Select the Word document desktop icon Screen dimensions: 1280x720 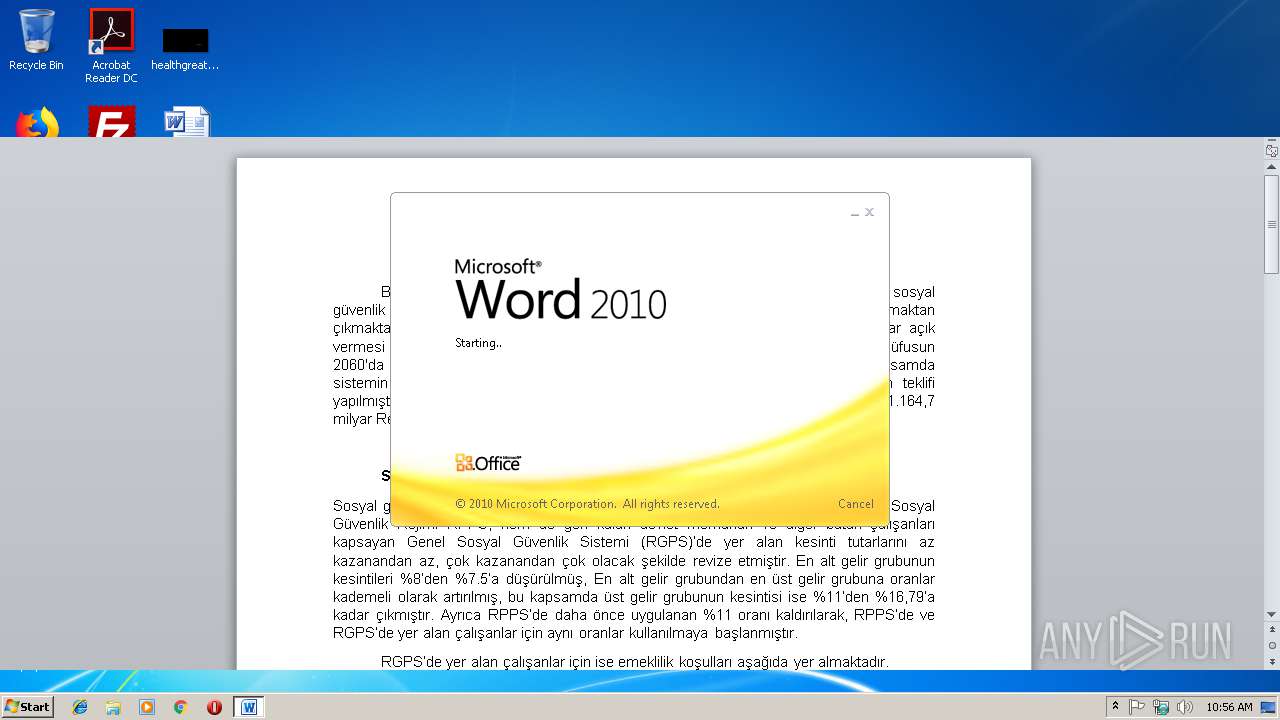[x=186, y=122]
